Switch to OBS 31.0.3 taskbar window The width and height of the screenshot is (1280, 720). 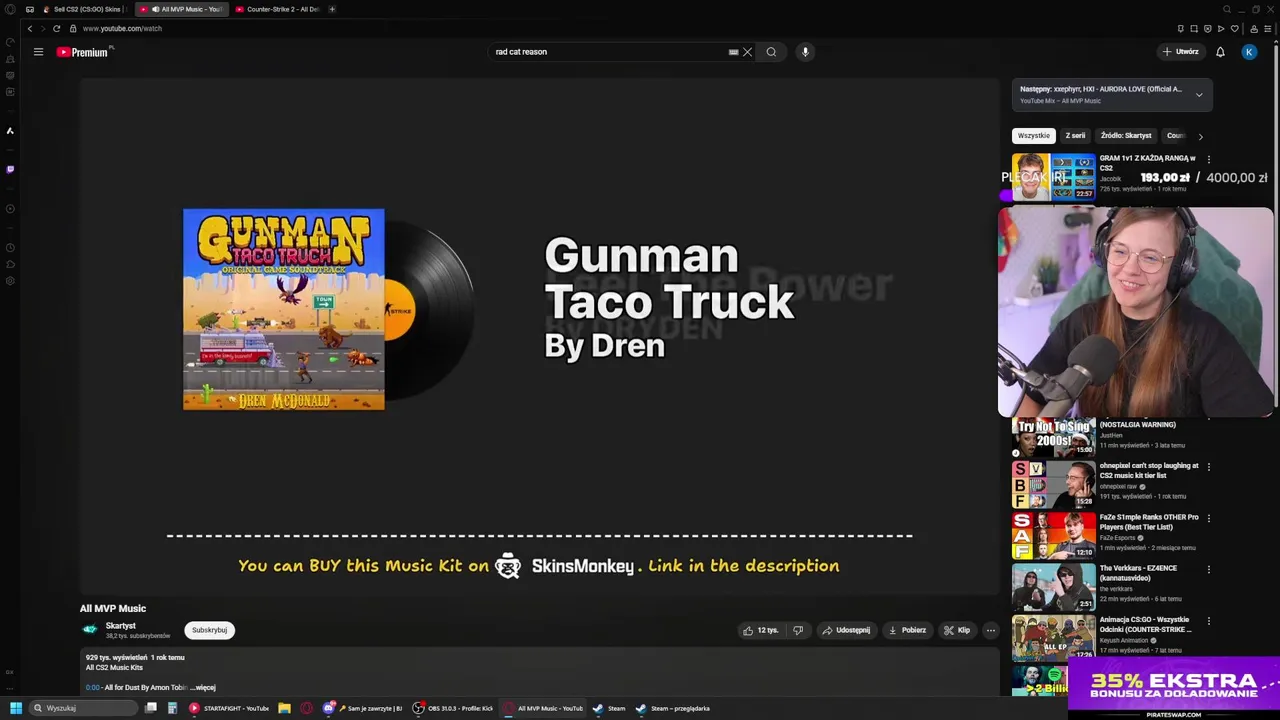(453, 708)
